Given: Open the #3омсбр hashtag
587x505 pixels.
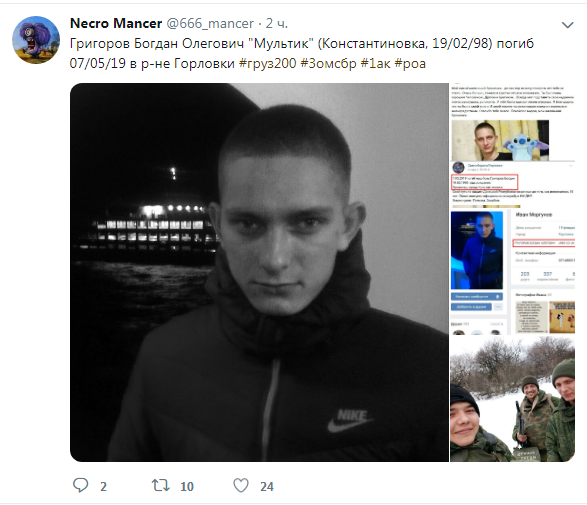Looking at the screenshot, I should tap(328, 64).
